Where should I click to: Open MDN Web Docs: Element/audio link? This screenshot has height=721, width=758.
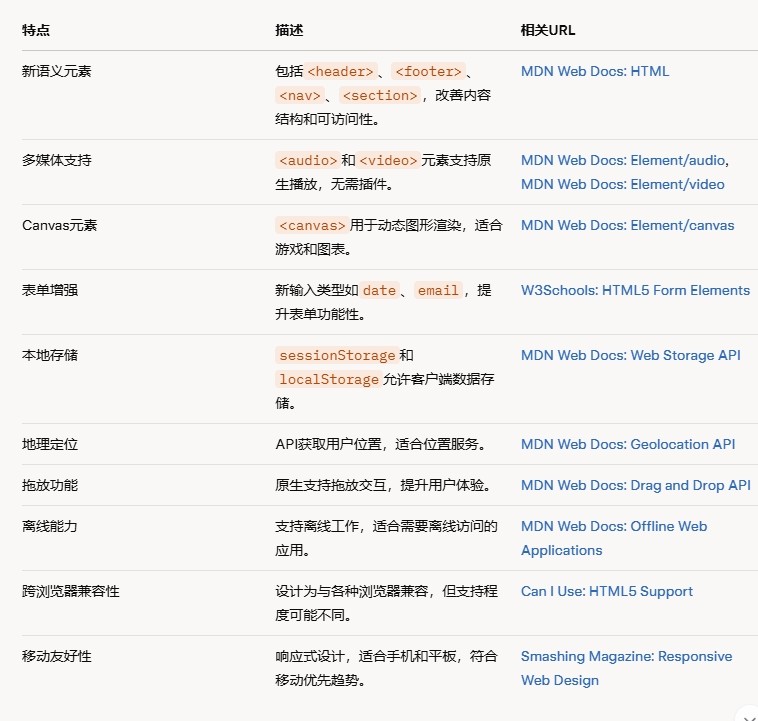point(625,160)
